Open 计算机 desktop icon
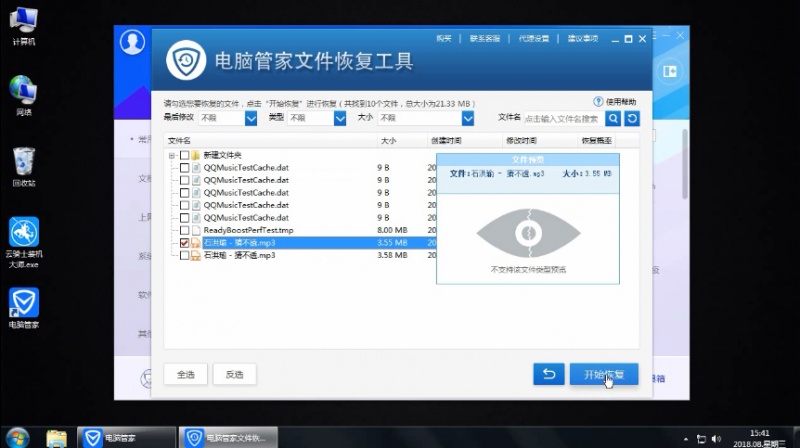This screenshot has width=800, height=448. pyautogui.click(x=23, y=27)
